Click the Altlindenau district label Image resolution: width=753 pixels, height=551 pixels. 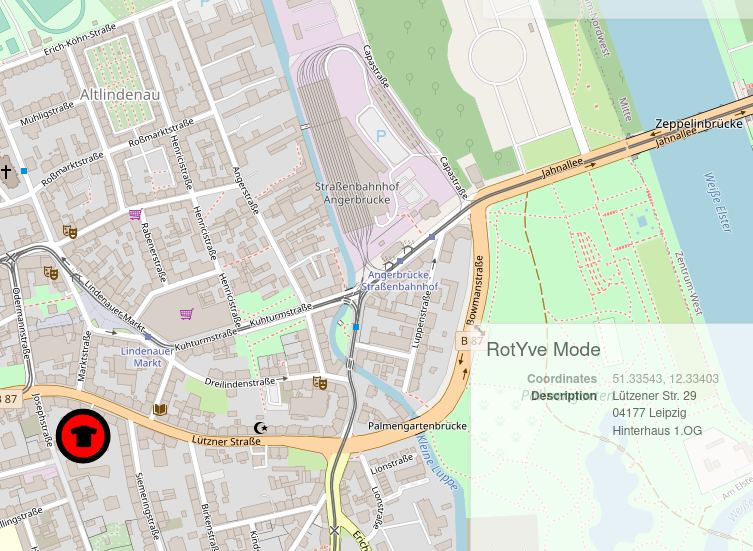click(x=120, y=95)
